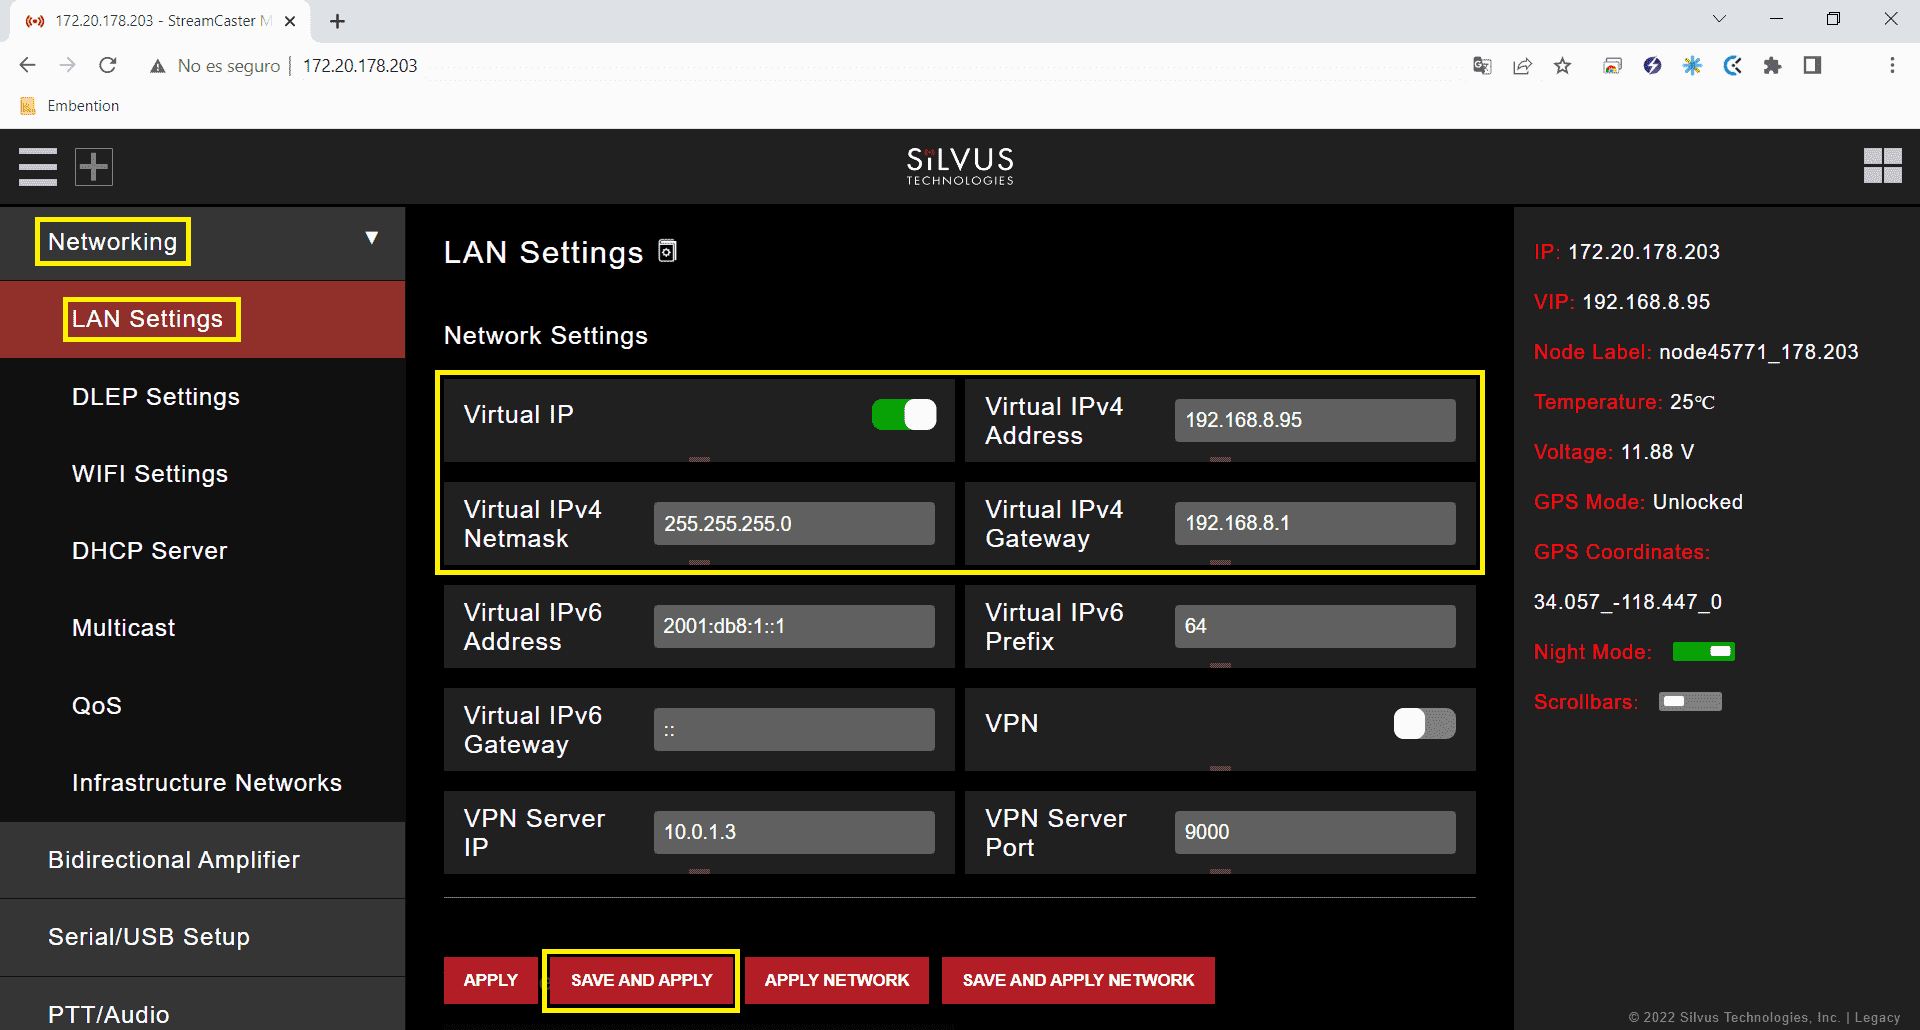Reload the page with refresh icon
Screen dimensions: 1920x1030
click(x=108, y=66)
